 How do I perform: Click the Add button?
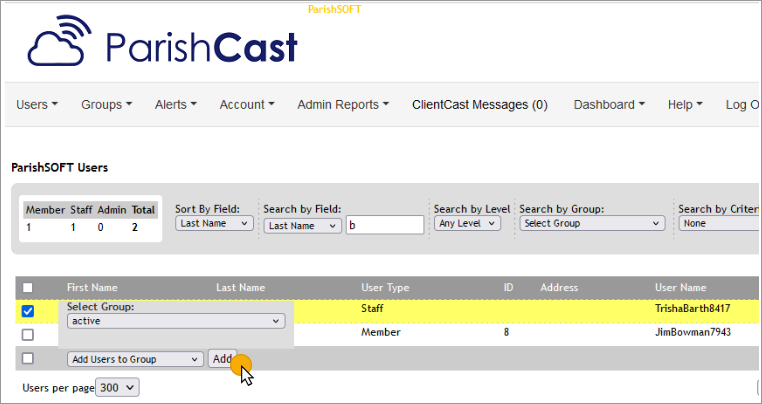click(x=223, y=359)
